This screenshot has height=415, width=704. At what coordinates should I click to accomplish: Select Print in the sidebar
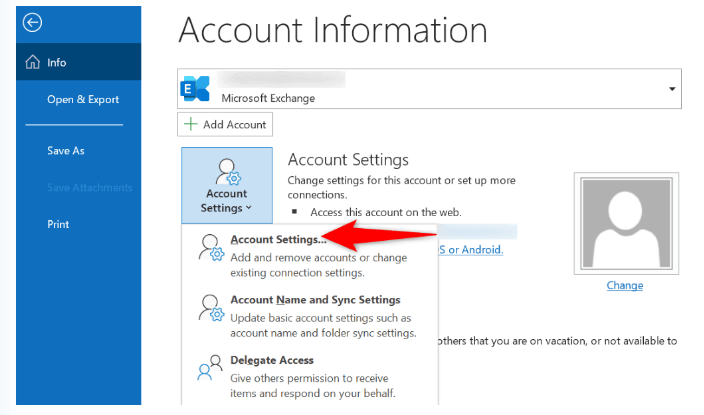(58, 224)
